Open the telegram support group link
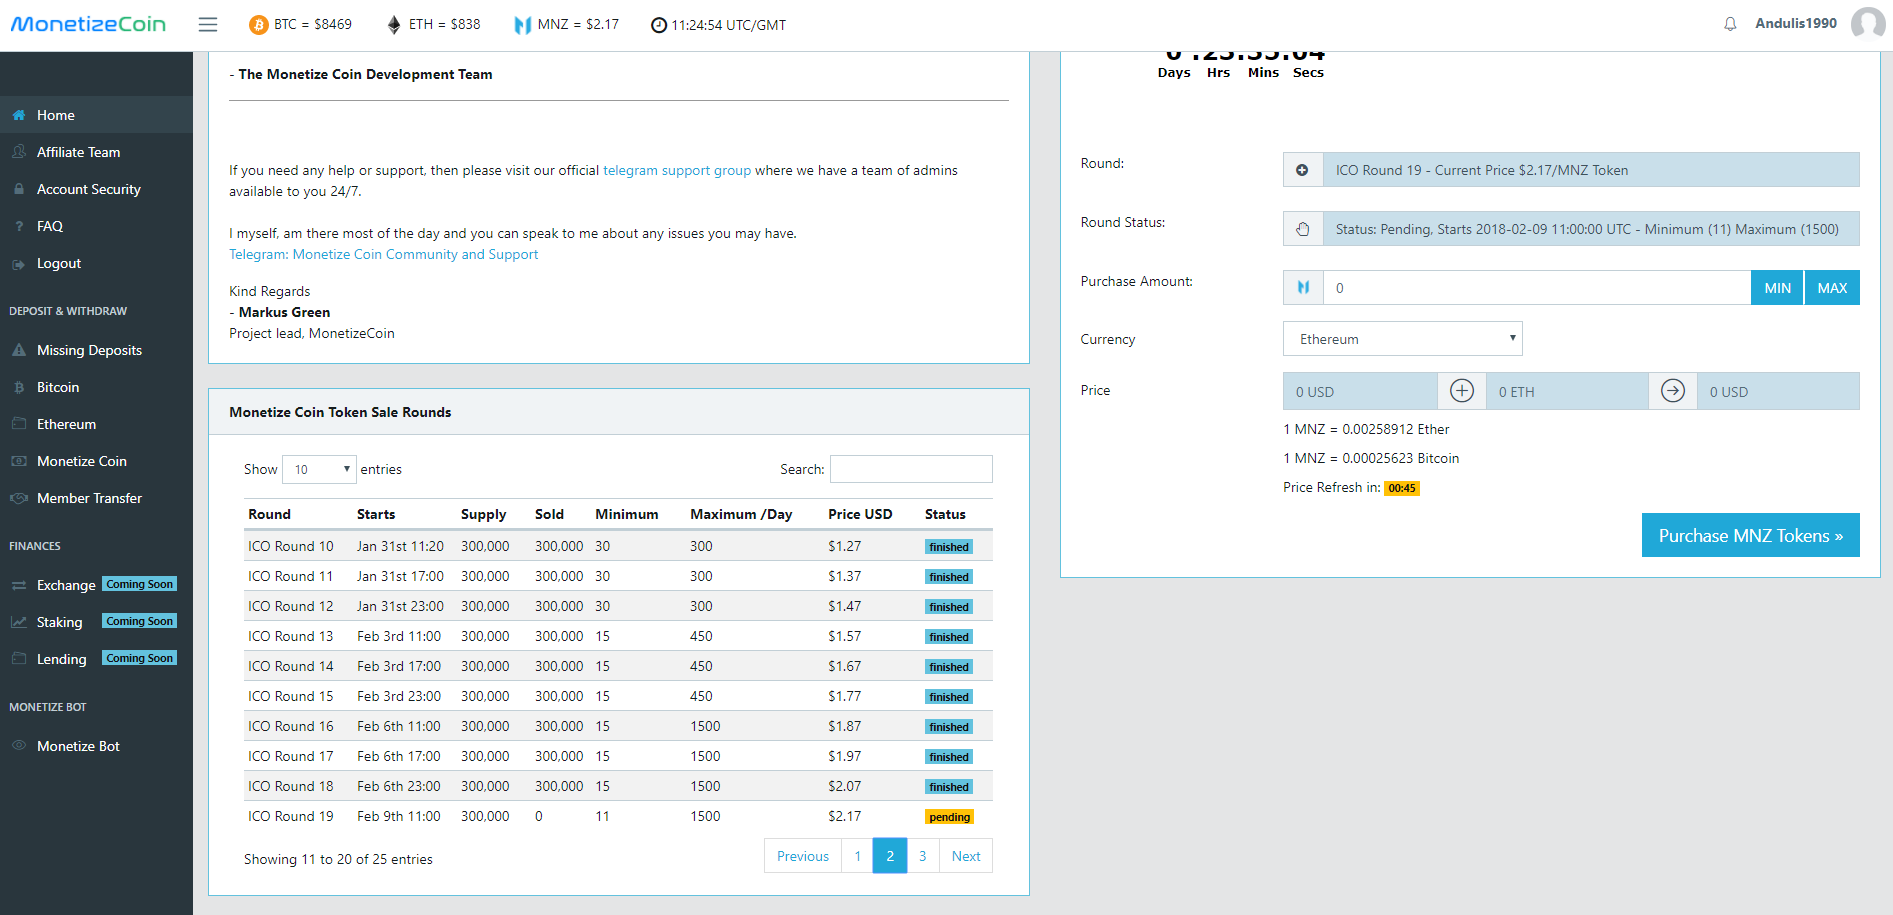1893x915 pixels. tap(677, 171)
